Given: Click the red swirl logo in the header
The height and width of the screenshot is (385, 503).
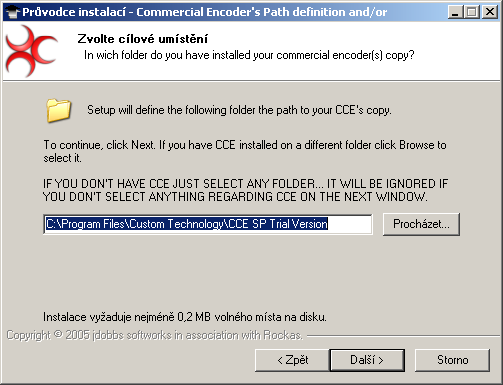Looking at the screenshot, I should click(31, 51).
